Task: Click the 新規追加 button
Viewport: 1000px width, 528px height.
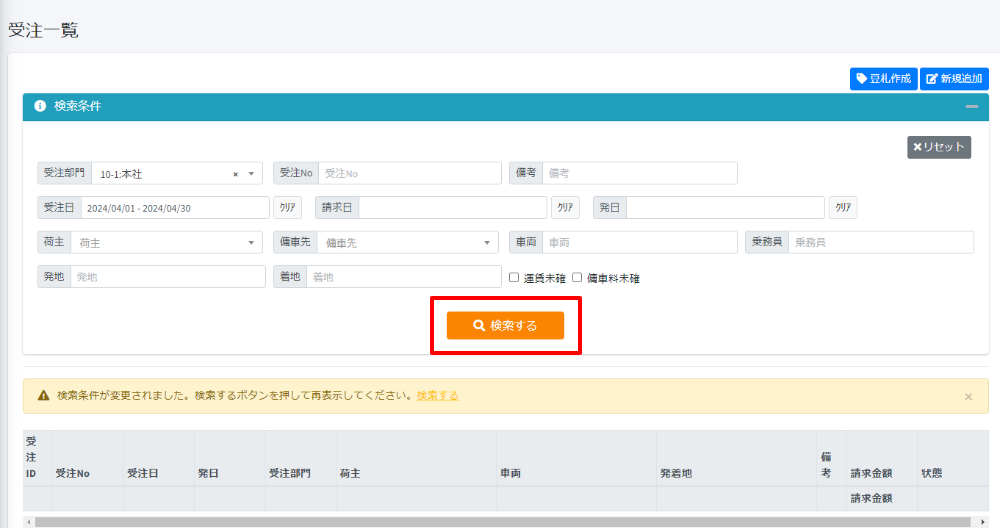Action: click(x=953, y=79)
